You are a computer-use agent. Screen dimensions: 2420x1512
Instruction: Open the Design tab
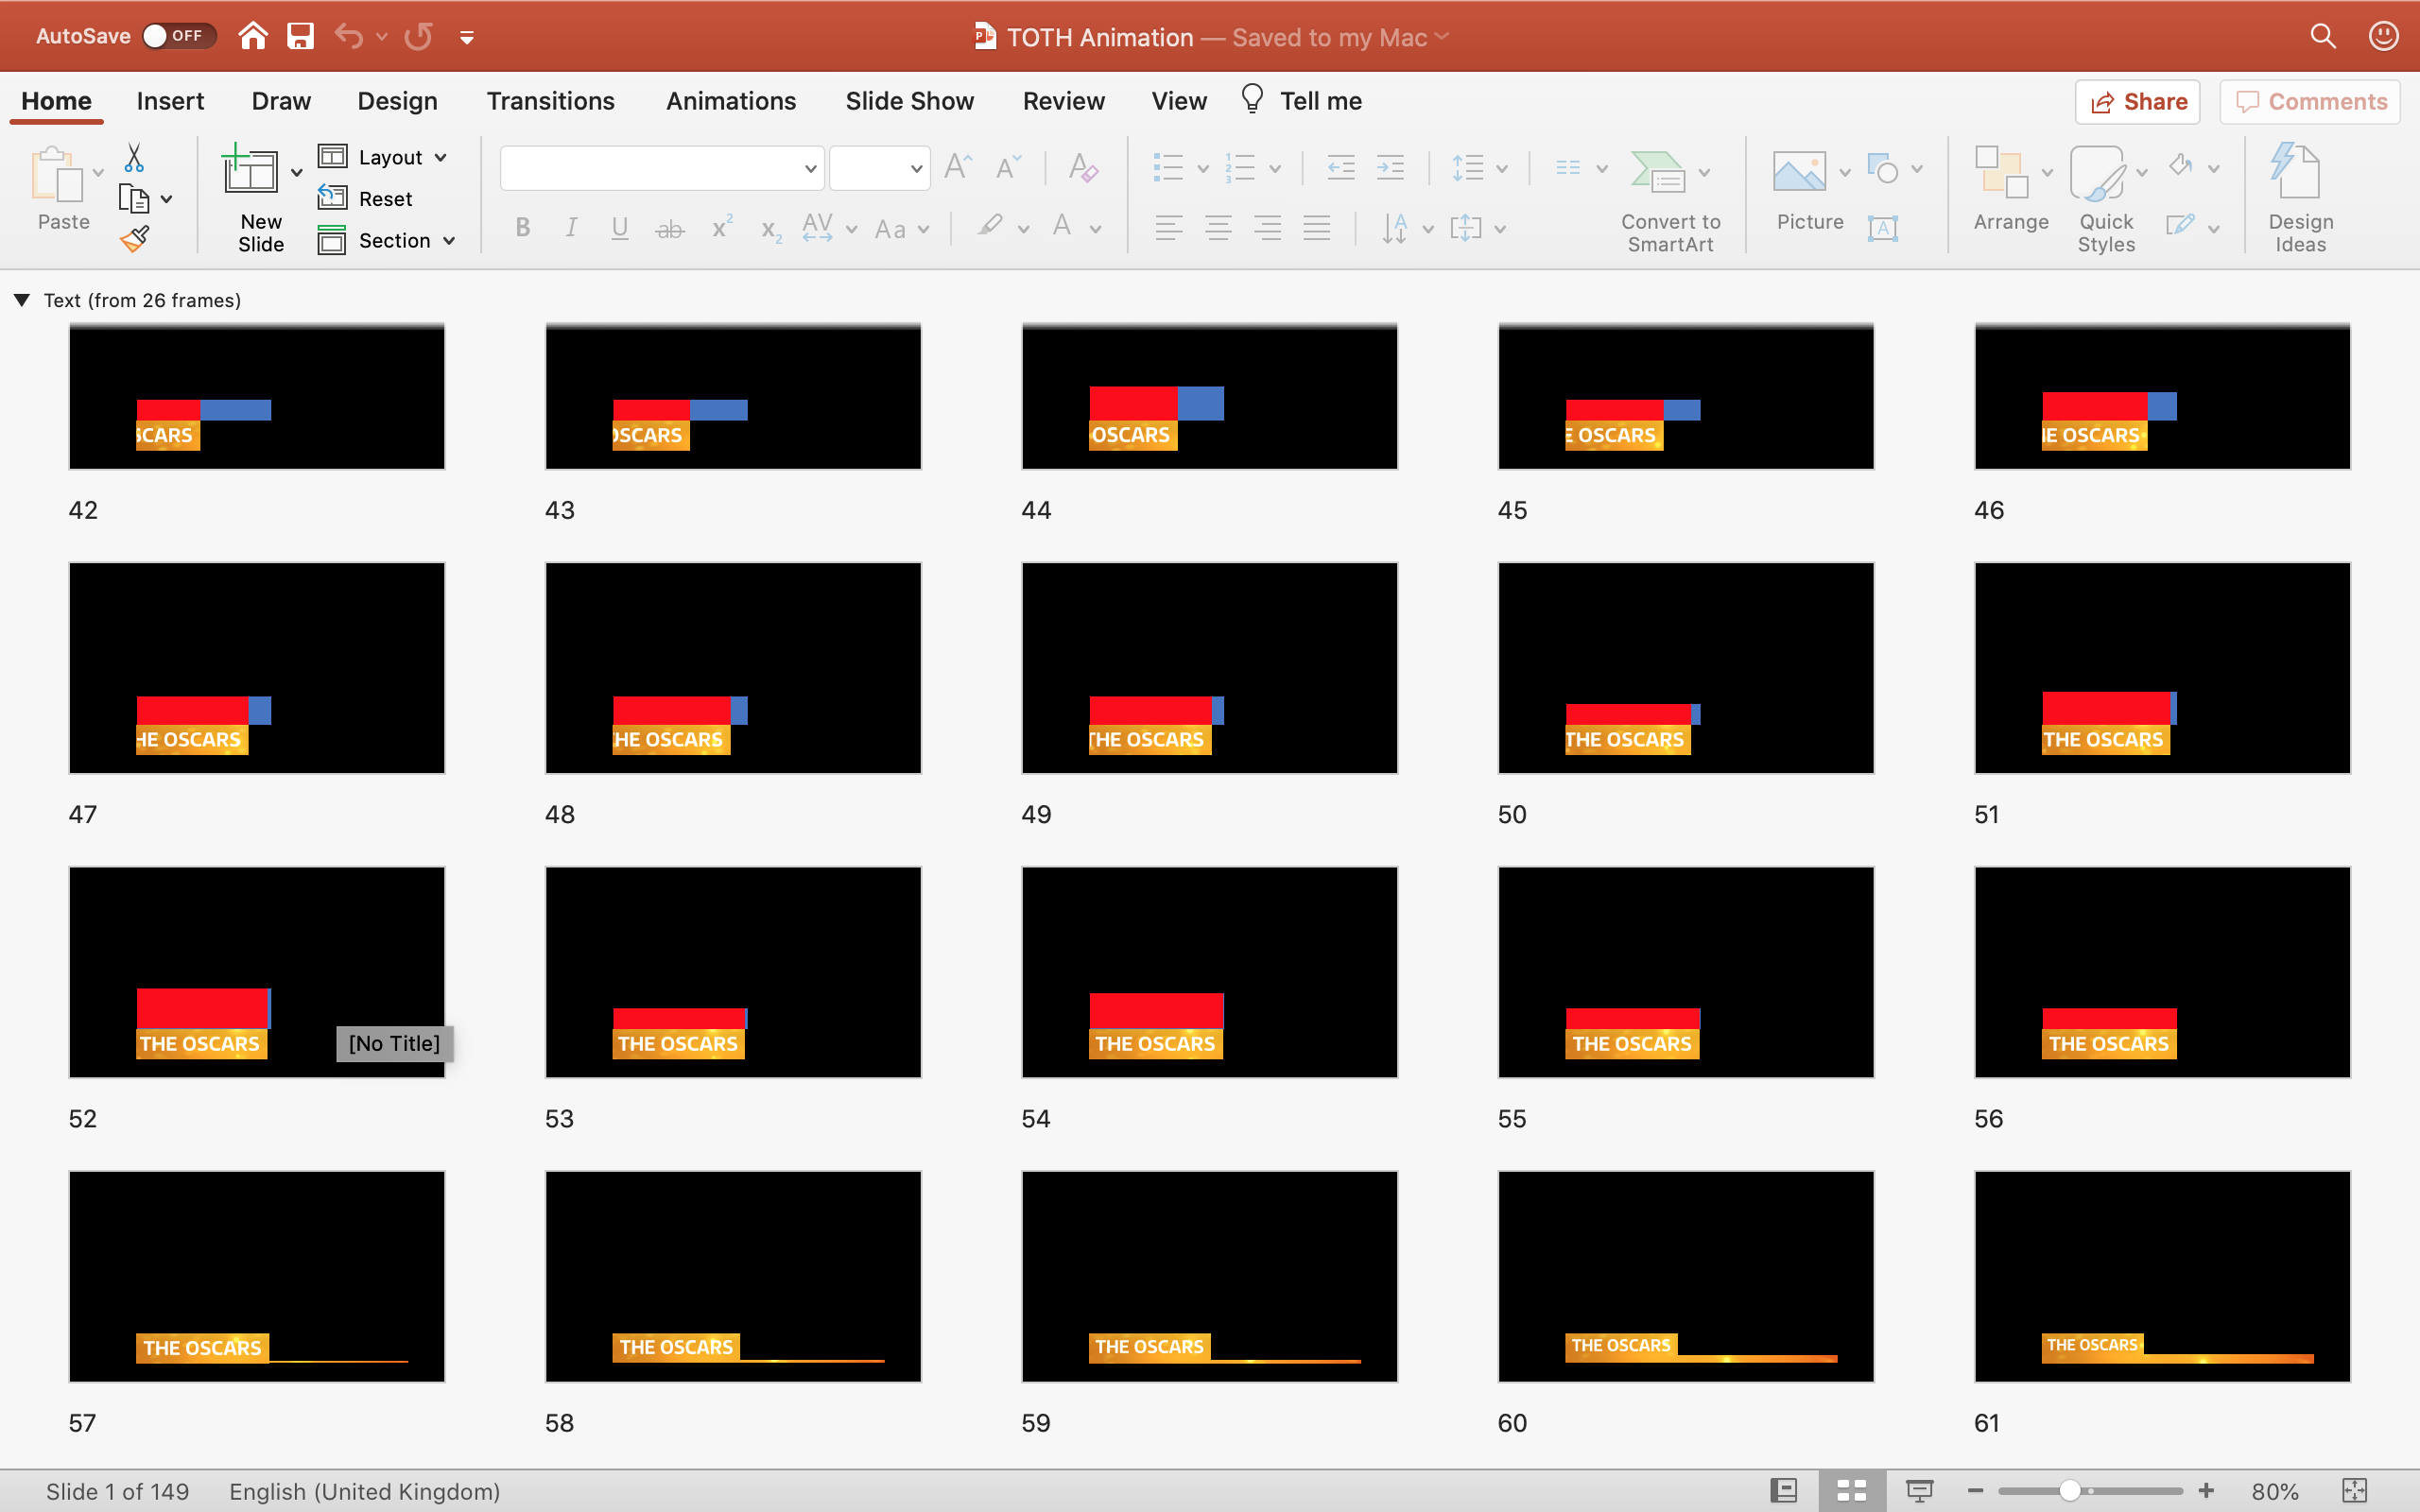397,101
